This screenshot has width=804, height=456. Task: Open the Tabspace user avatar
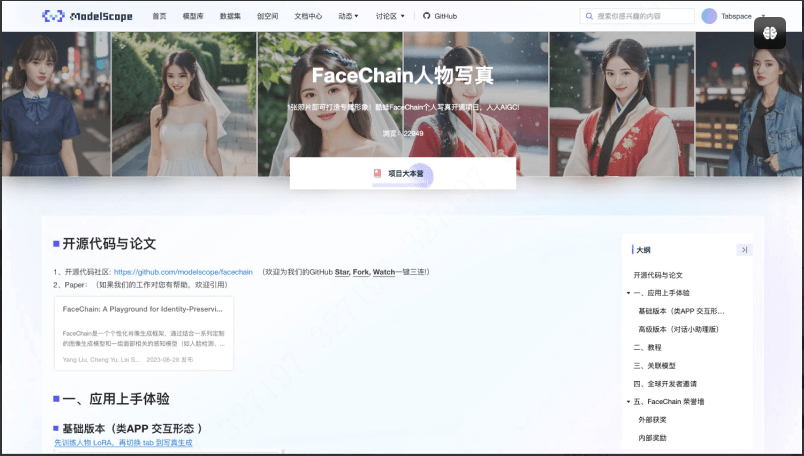[709, 16]
